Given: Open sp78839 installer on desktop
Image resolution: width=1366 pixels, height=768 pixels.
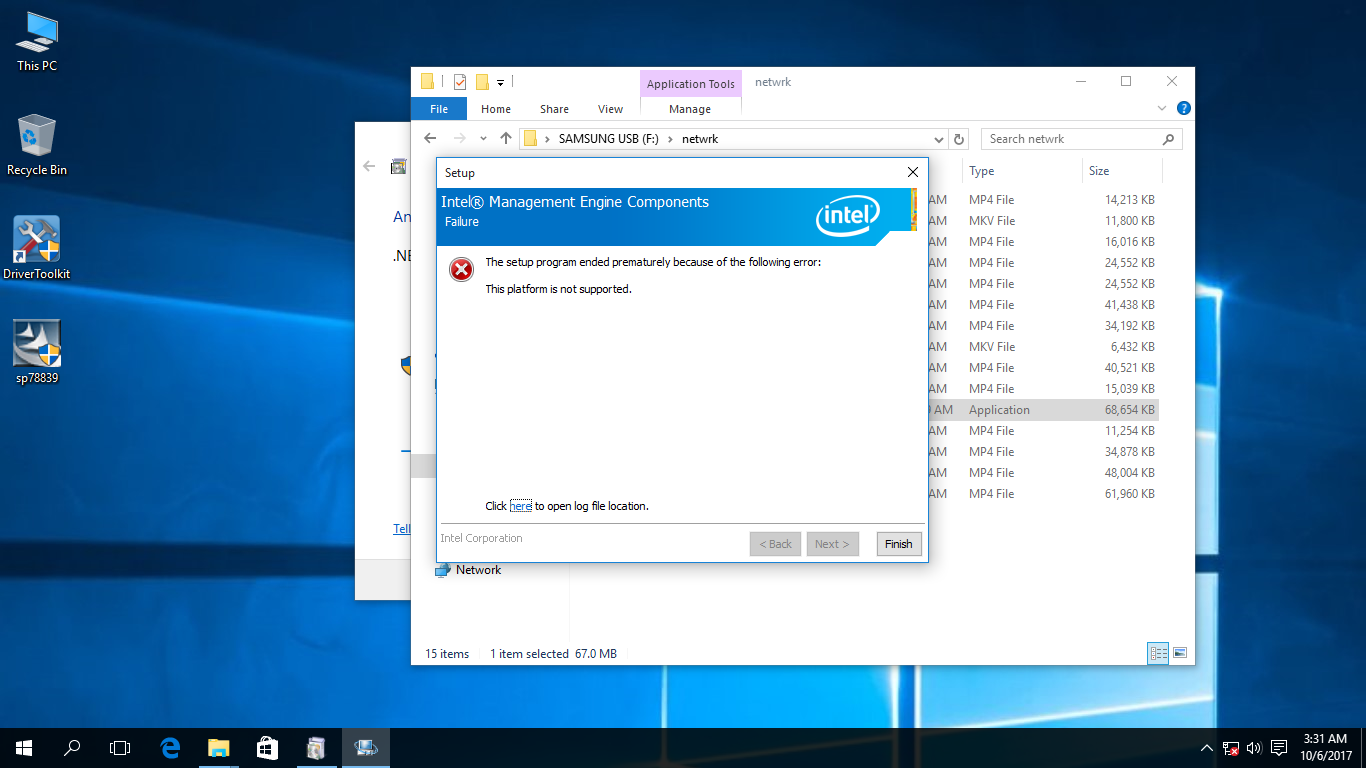Looking at the screenshot, I should (37, 352).
